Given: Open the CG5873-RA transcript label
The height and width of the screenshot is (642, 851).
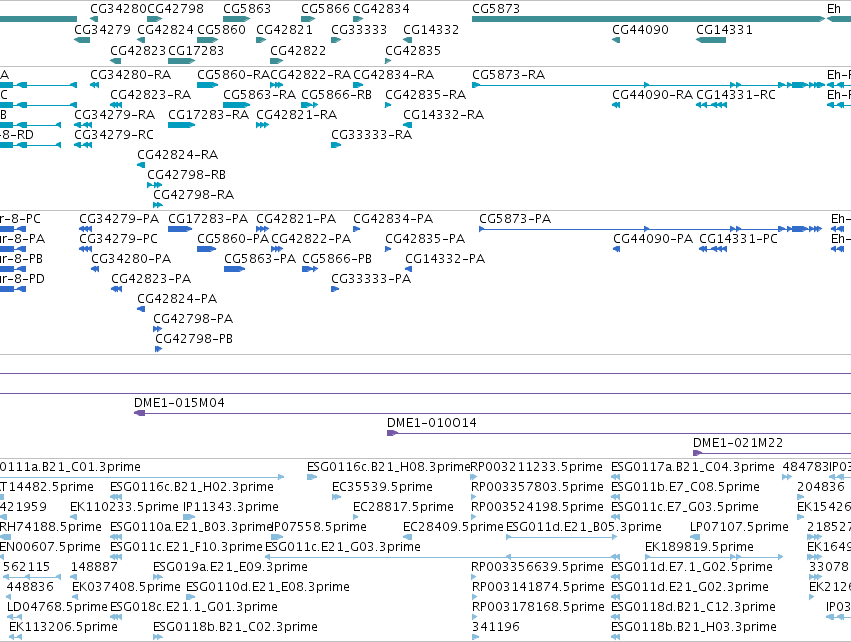Looking at the screenshot, I should (x=509, y=74).
